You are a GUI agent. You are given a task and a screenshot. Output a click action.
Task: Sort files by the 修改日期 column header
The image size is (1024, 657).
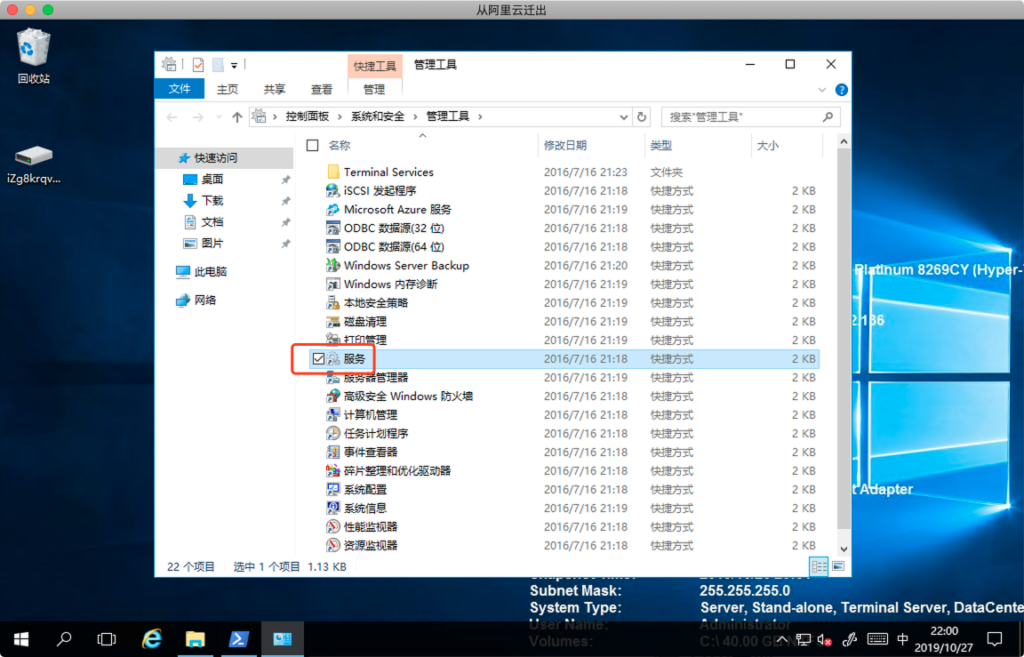click(565, 146)
